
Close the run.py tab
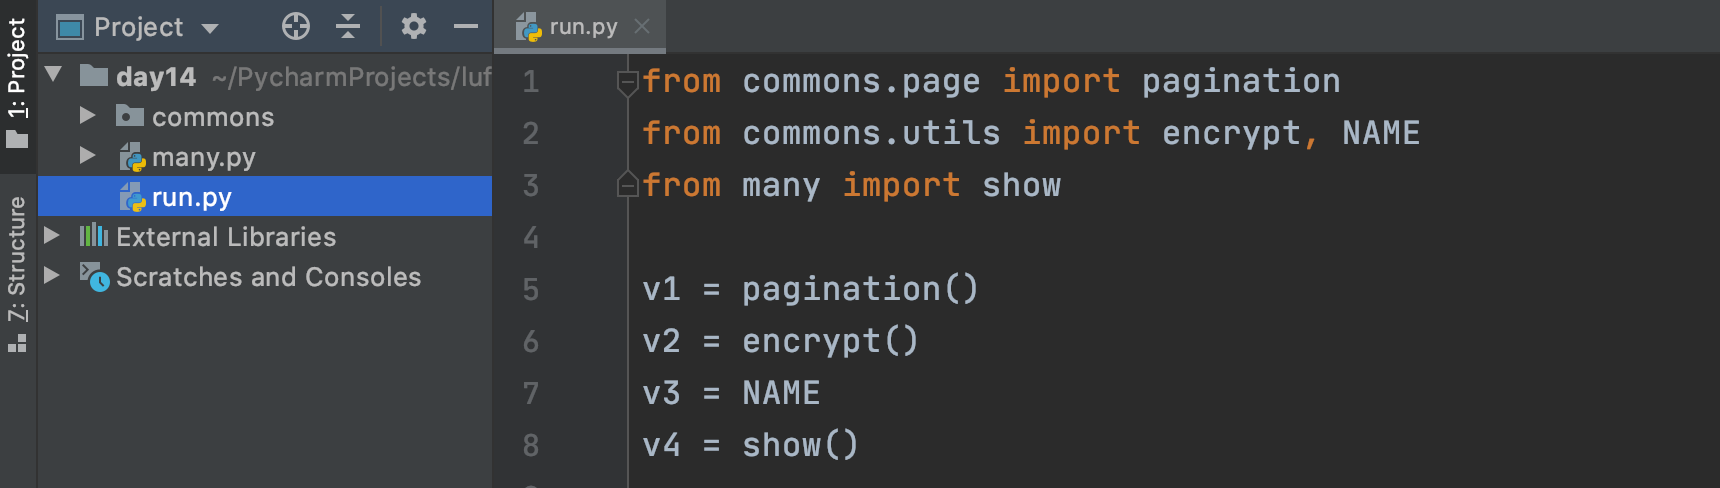pyautogui.click(x=642, y=27)
